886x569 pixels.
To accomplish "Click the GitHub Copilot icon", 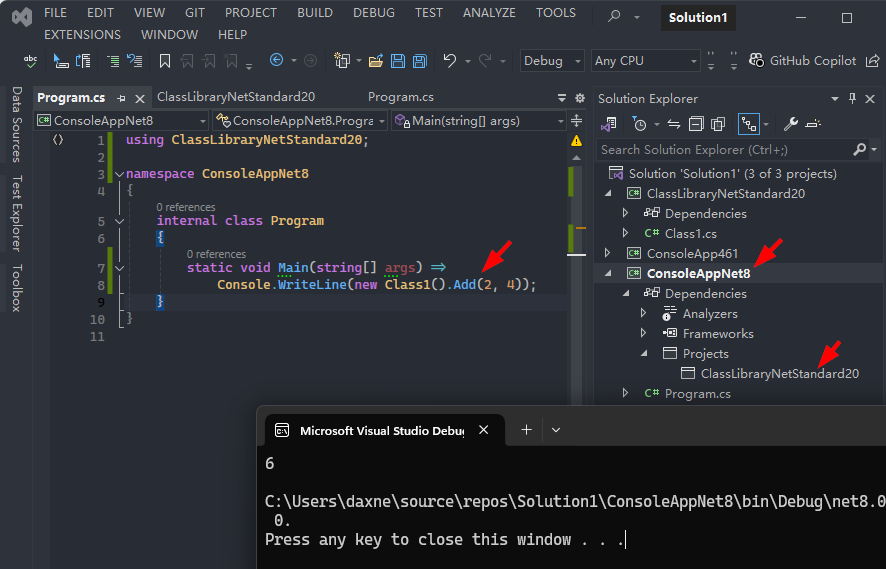I will click(x=755, y=61).
